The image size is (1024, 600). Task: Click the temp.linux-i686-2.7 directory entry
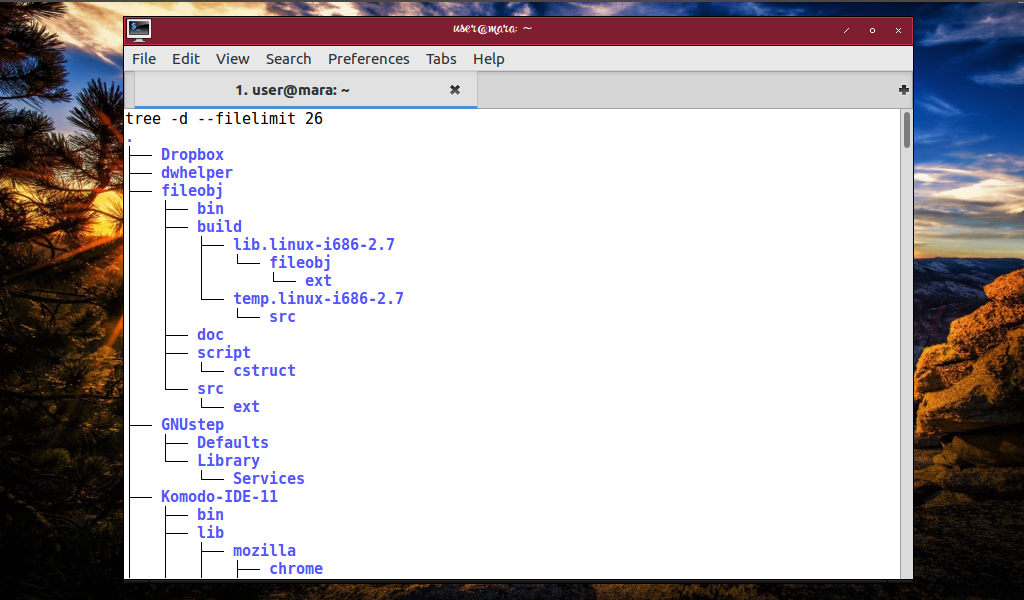click(x=319, y=298)
